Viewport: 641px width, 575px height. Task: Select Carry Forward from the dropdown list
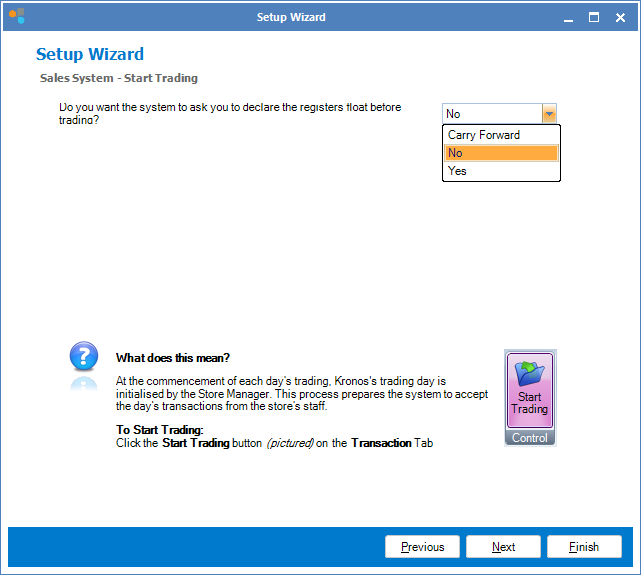(x=484, y=135)
